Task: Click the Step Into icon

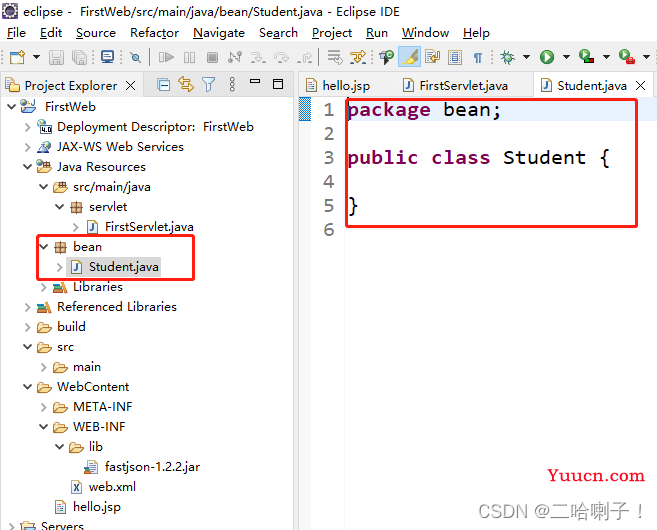Action: pos(258,57)
